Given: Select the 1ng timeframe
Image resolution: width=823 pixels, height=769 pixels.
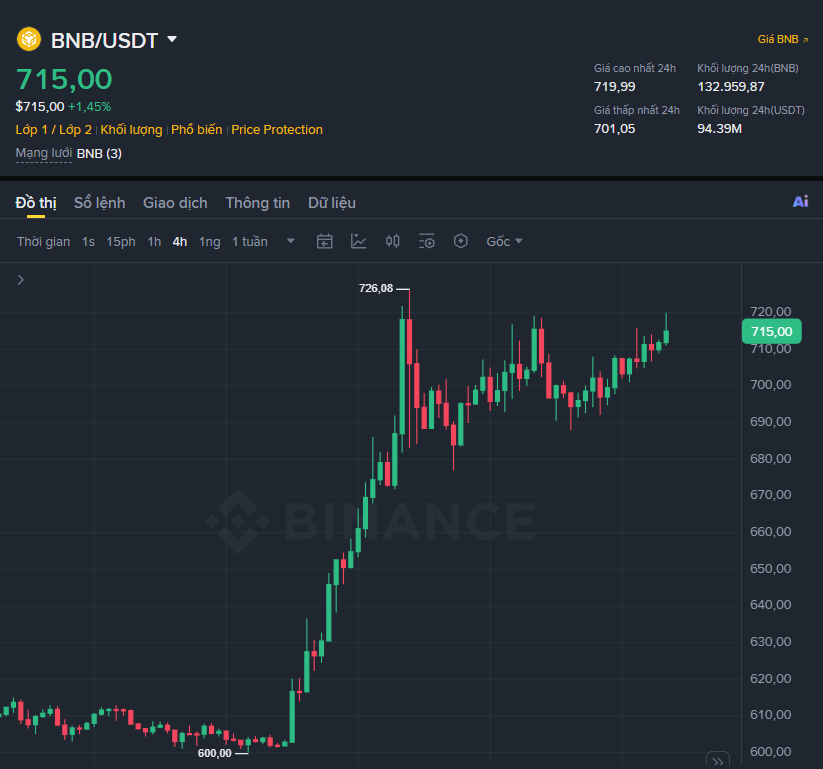Looking at the screenshot, I should (209, 241).
